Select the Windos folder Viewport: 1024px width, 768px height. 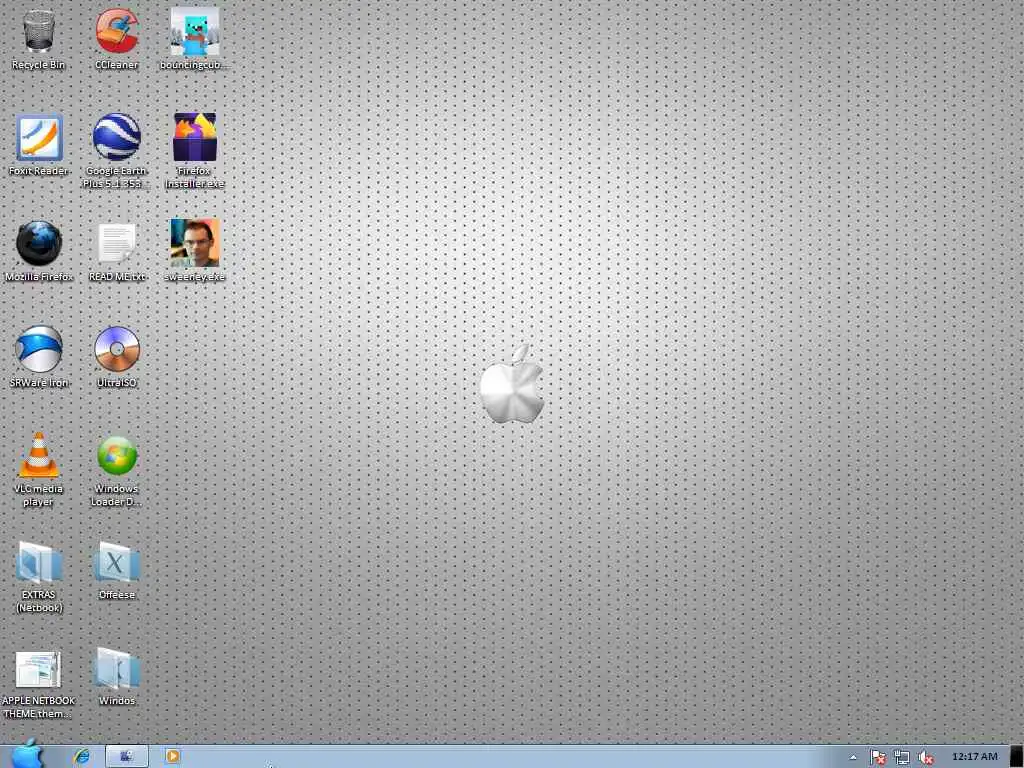[x=116, y=676]
